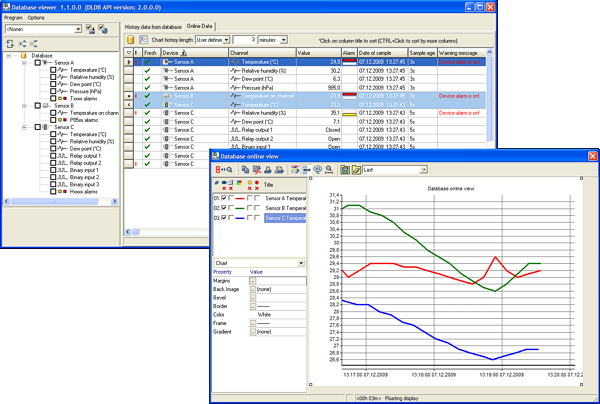Click the colorful series list toolbar icon
Viewport: 600px width, 404px height.
click(295, 169)
